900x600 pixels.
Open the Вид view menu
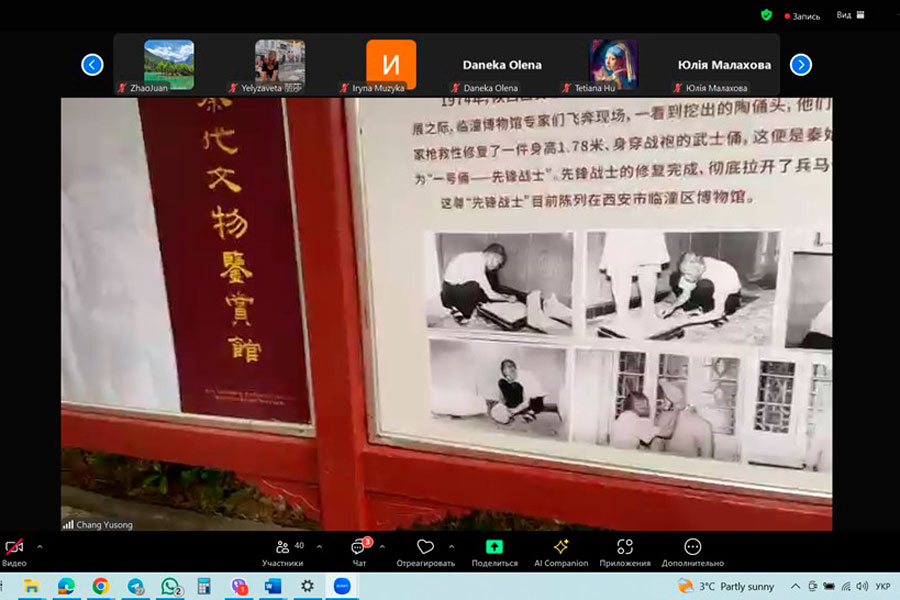coord(850,16)
